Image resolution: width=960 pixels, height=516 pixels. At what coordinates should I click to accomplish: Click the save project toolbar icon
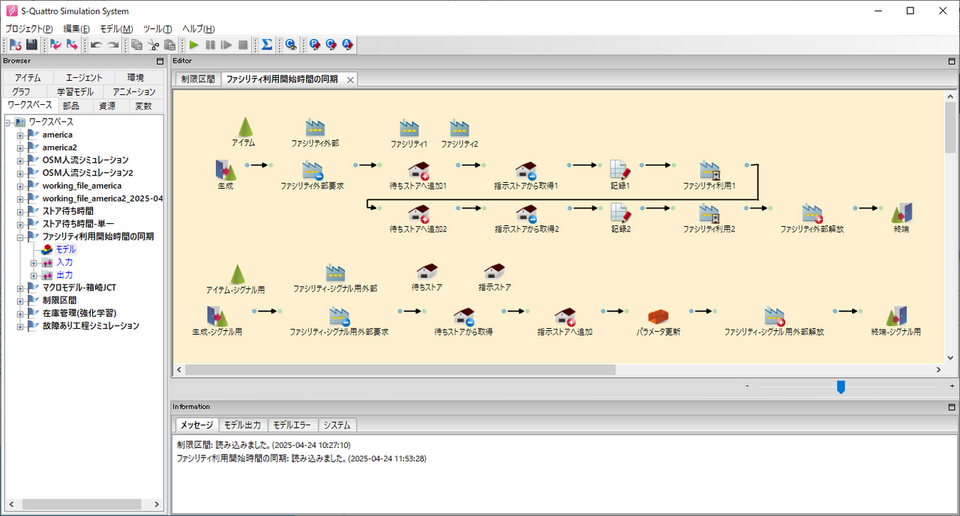pos(31,45)
